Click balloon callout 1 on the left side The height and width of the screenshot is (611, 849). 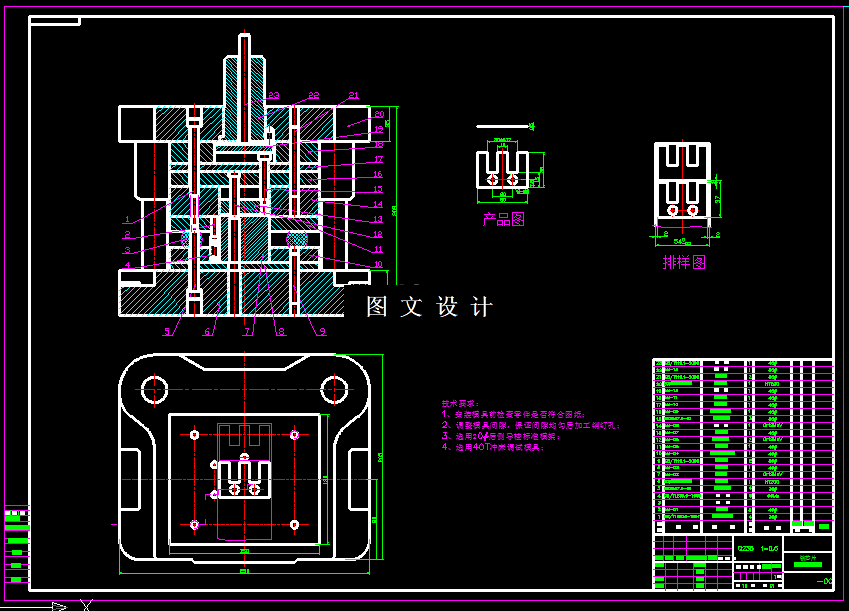click(128, 218)
